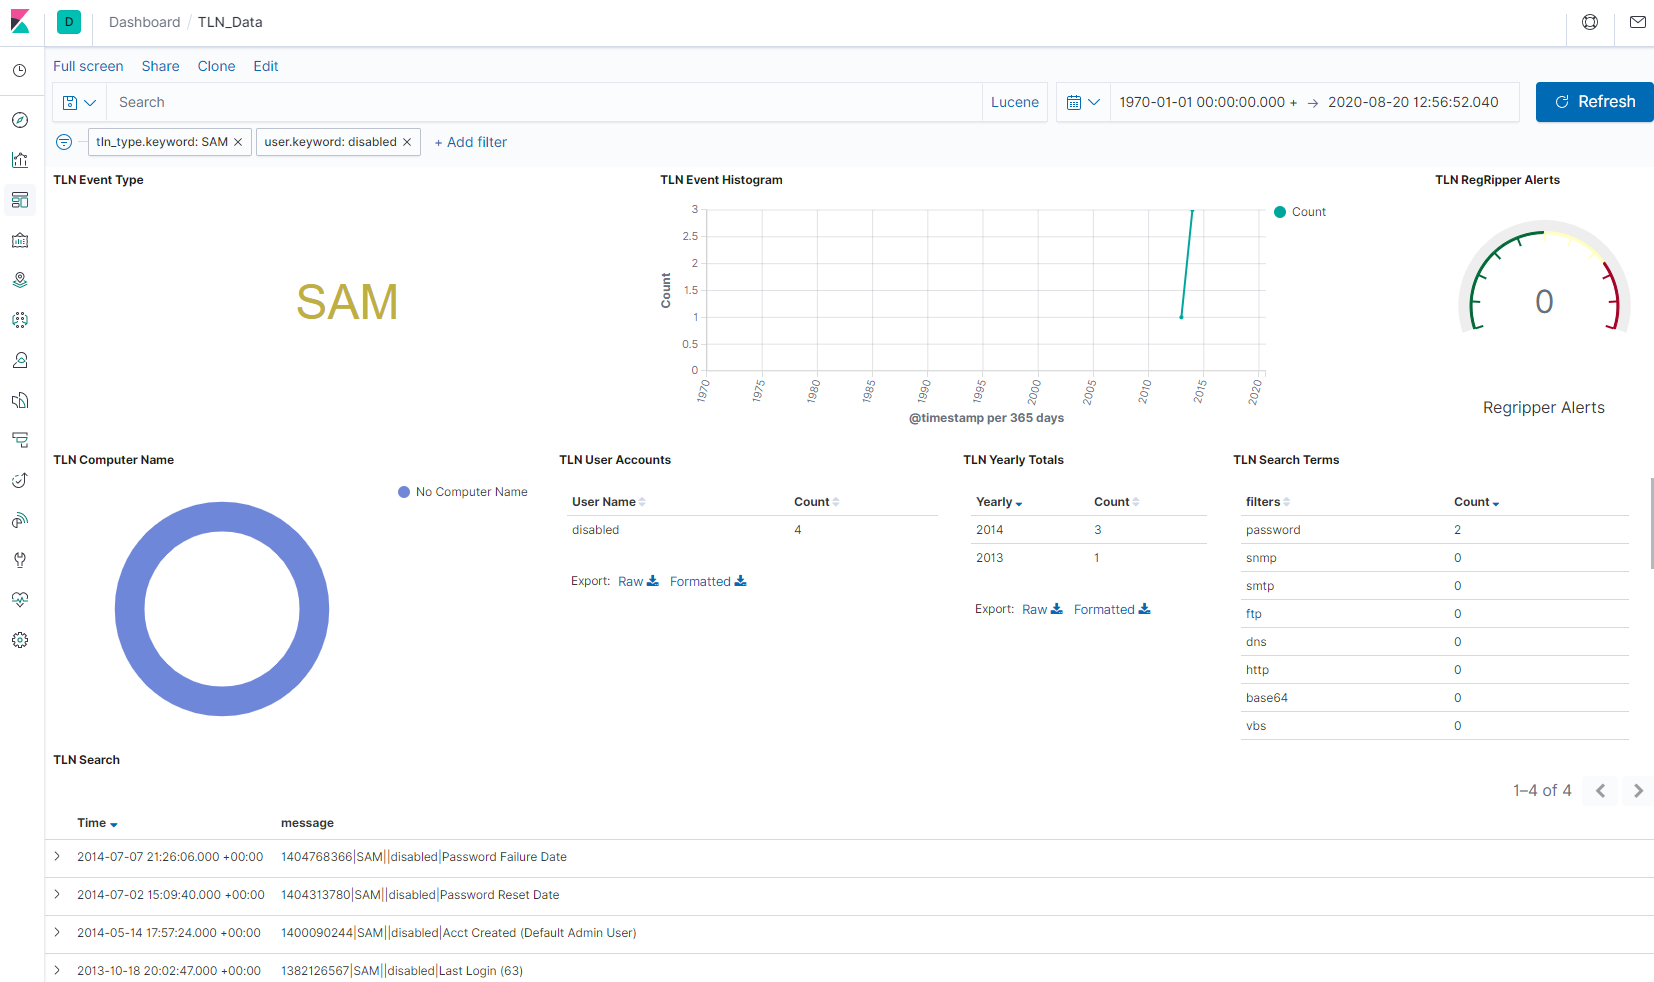Go to next page of TLN Search

(x=1638, y=791)
